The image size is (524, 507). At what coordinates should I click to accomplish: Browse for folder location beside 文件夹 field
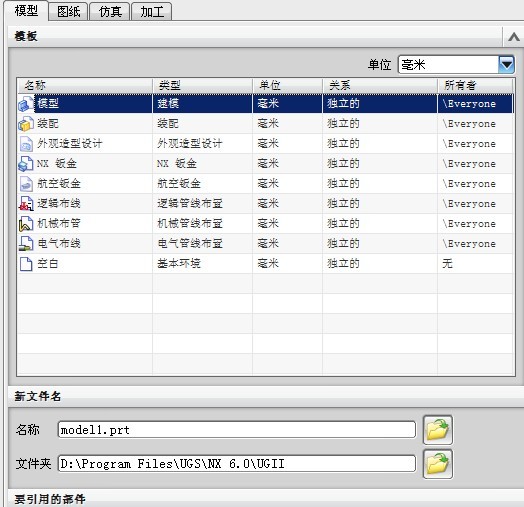[438, 464]
